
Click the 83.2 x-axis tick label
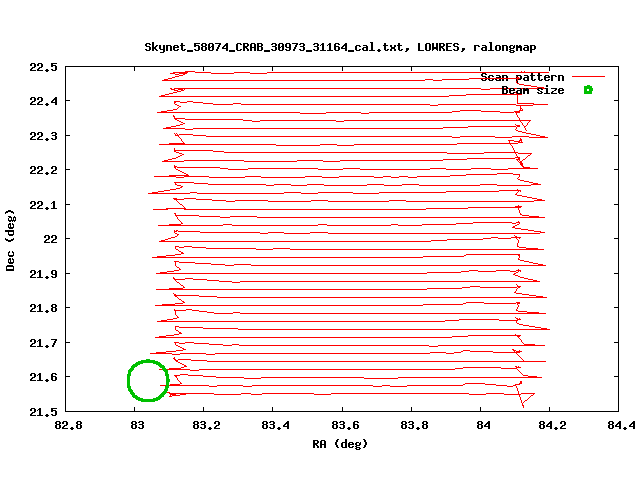pos(207,425)
